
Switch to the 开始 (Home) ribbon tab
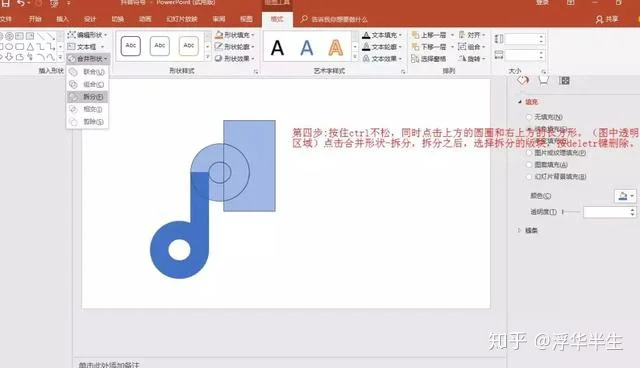(35, 19)
